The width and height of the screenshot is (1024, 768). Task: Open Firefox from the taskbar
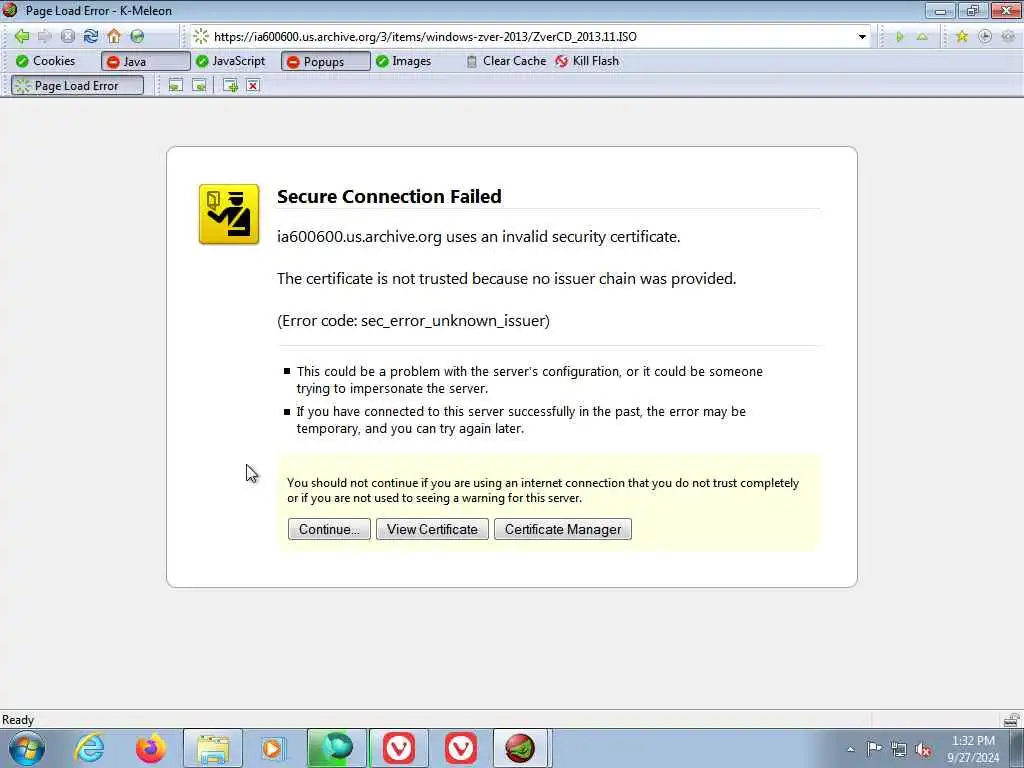pyautogui.click(x=151, y=748)
